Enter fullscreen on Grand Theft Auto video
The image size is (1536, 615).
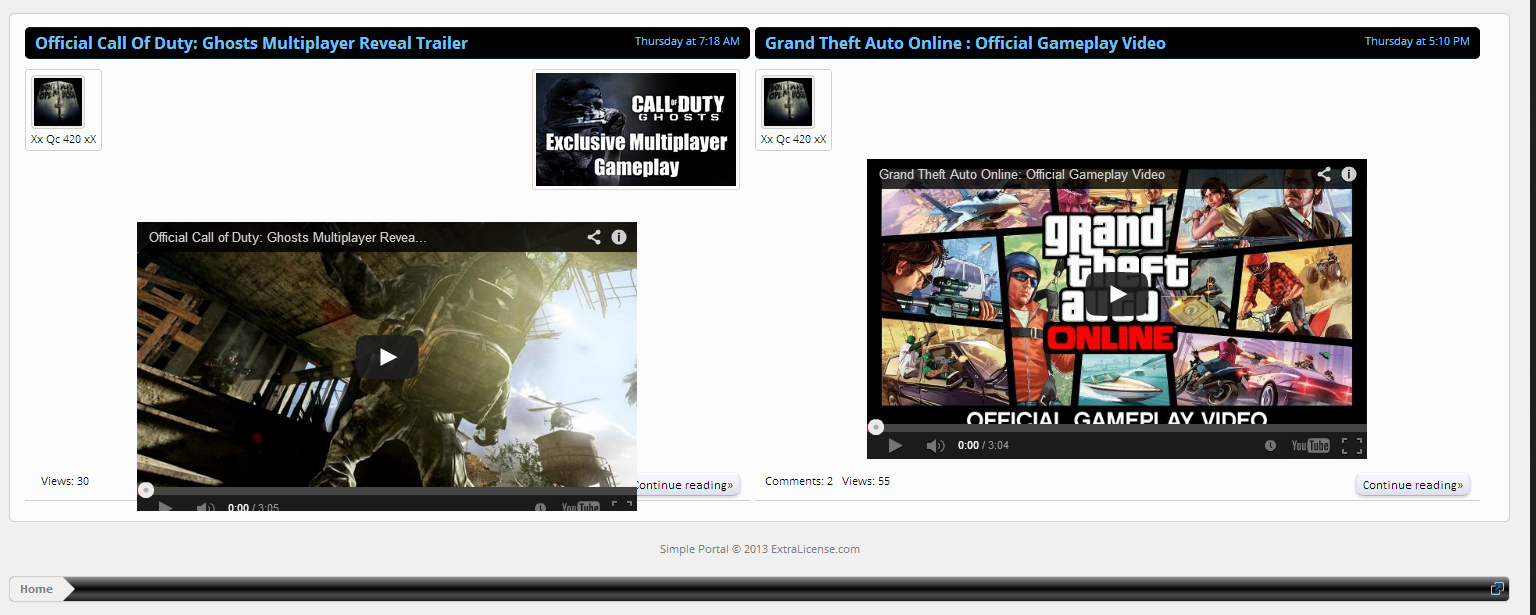click(1351, 446)
